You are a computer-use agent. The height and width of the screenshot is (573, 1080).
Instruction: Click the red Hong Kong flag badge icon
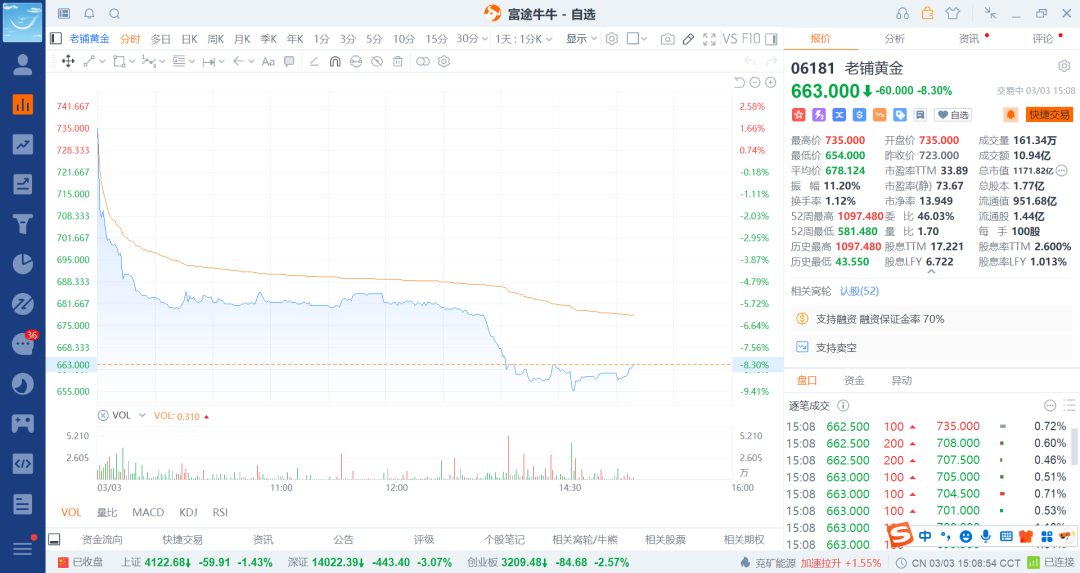[798, 114]
